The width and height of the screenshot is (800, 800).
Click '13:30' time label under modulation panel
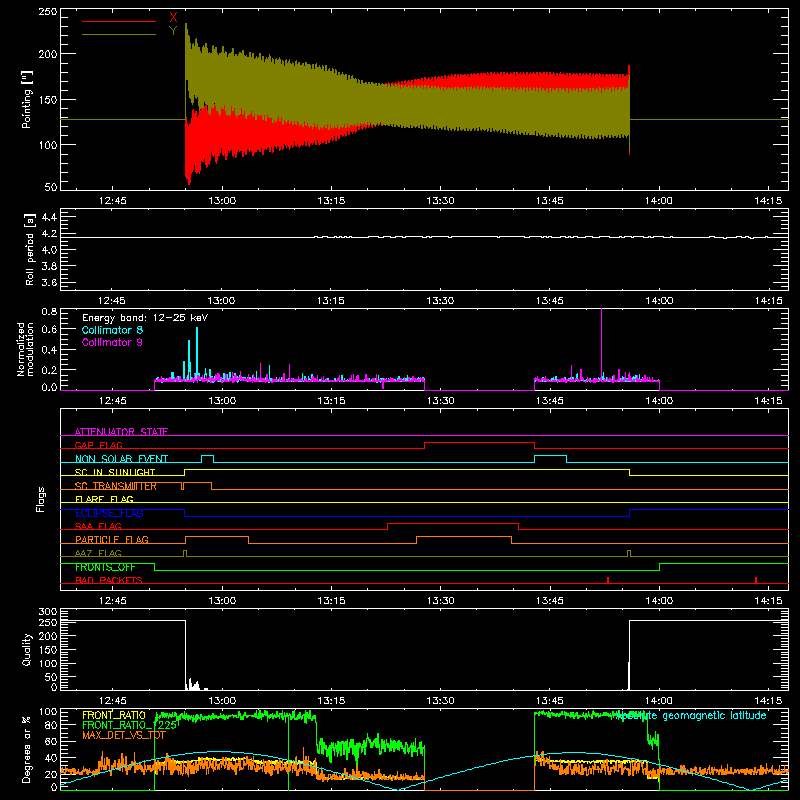pyautogui.click(x=440, y=401)
